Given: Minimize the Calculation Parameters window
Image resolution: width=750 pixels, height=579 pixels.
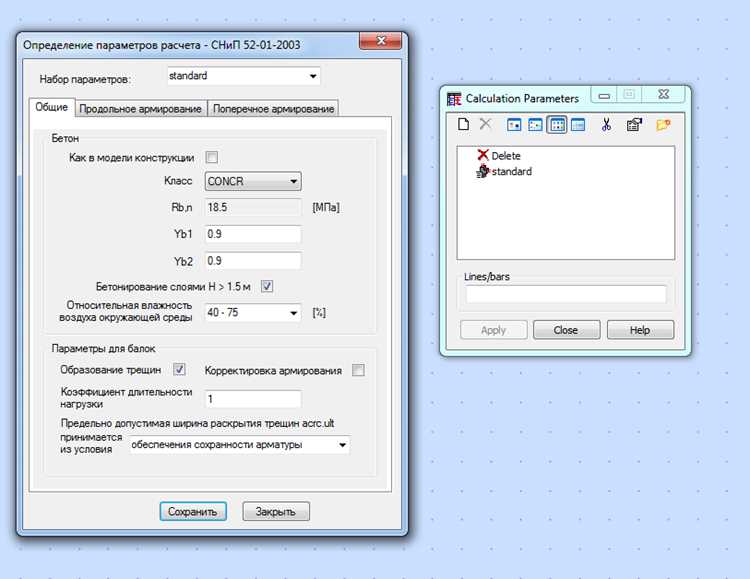Looking at the screenshot, I should pyautogui.click(x=604, y=95).
